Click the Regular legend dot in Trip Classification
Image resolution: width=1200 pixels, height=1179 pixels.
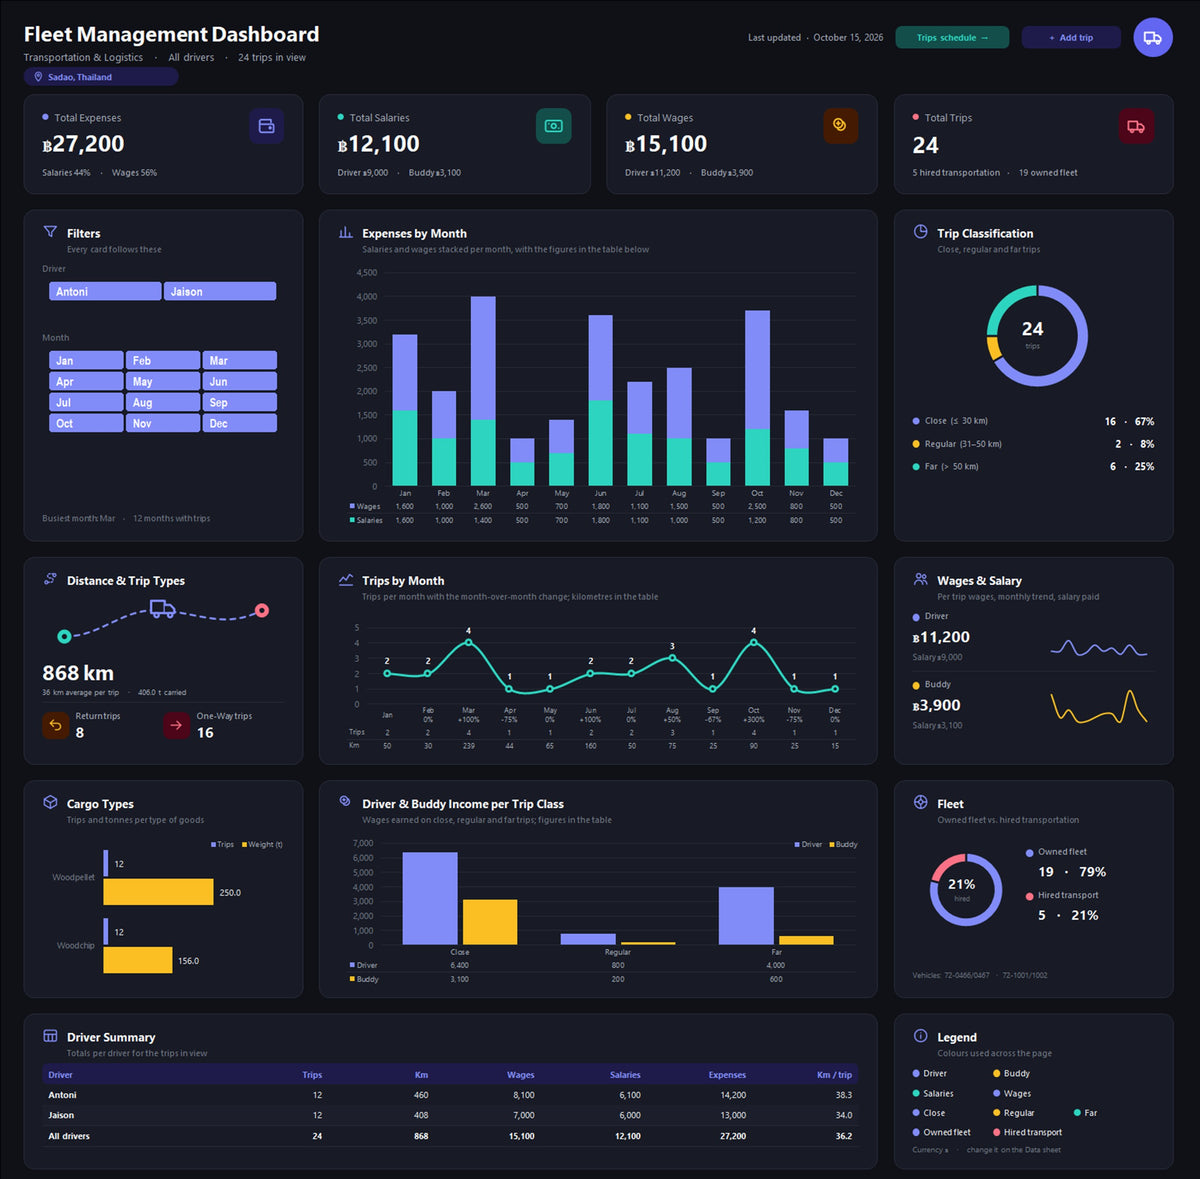[916, 444]
